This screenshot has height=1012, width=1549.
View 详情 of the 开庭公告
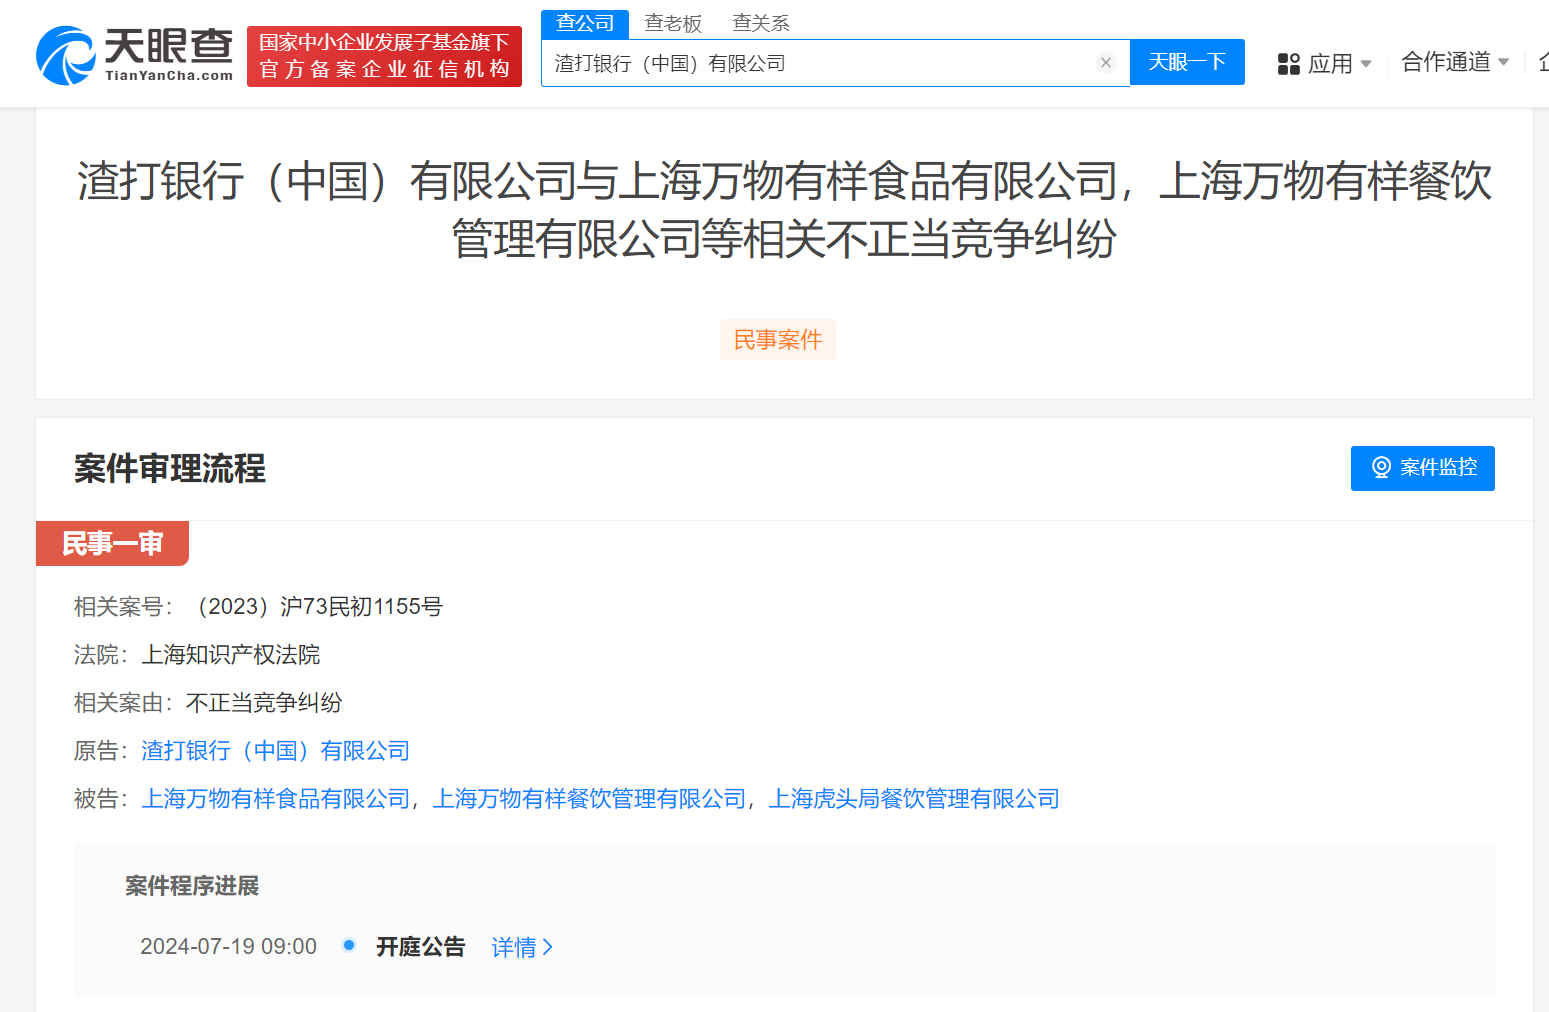[522, 947]
